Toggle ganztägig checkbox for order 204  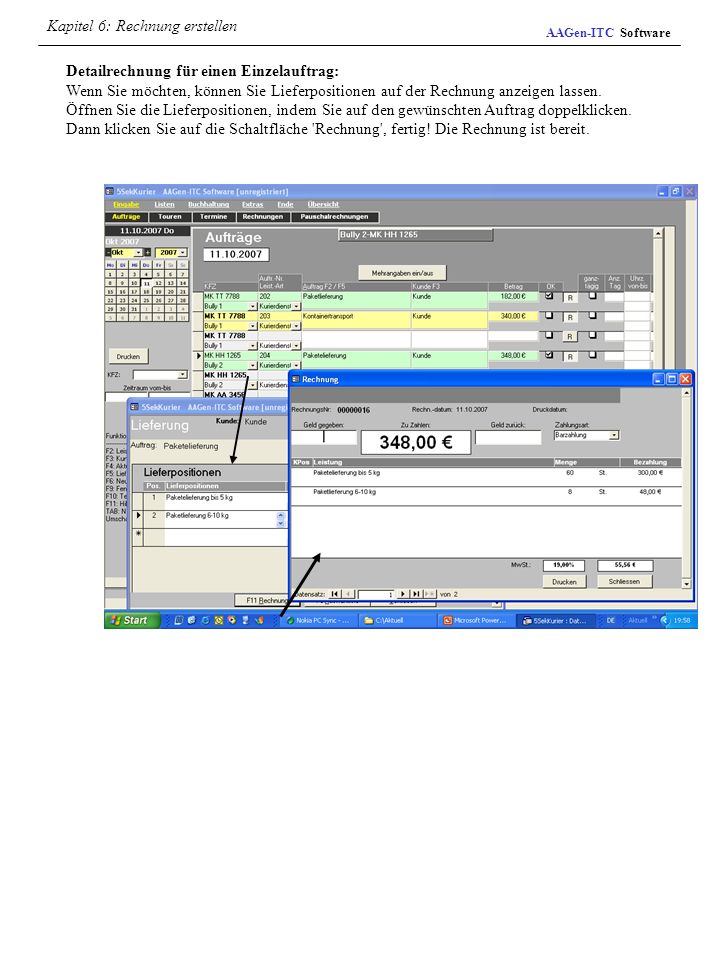click(x=592, y=354)
